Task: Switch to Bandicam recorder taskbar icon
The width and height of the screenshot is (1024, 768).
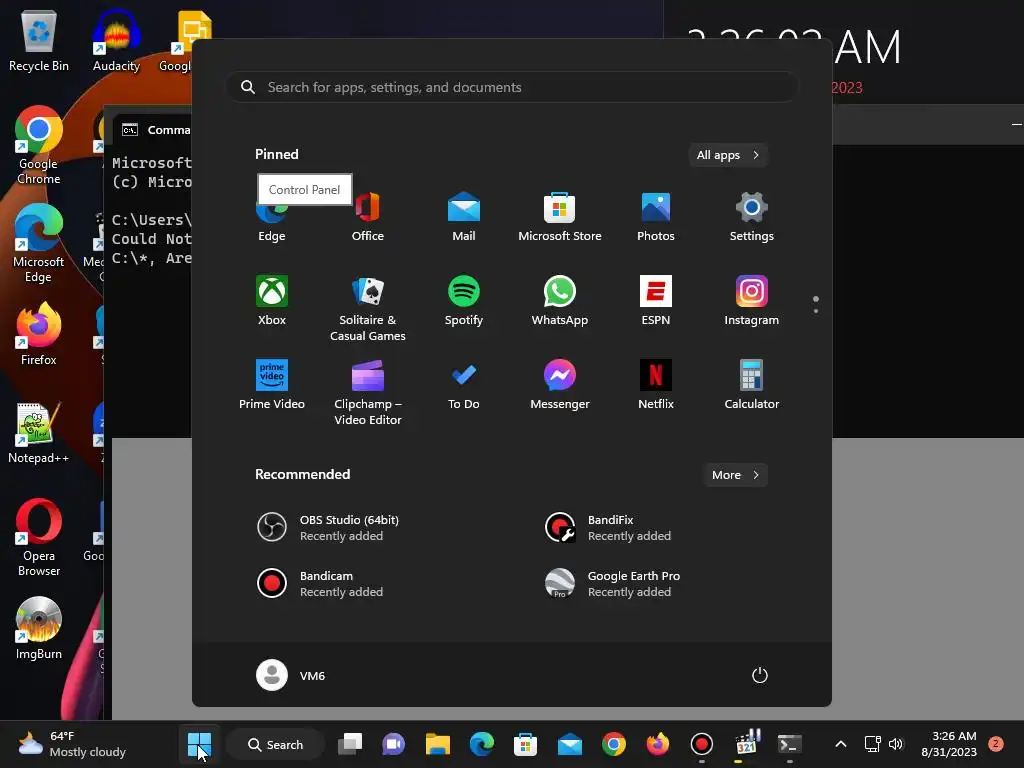Action: pyautogui.click(x=701, y=744)
